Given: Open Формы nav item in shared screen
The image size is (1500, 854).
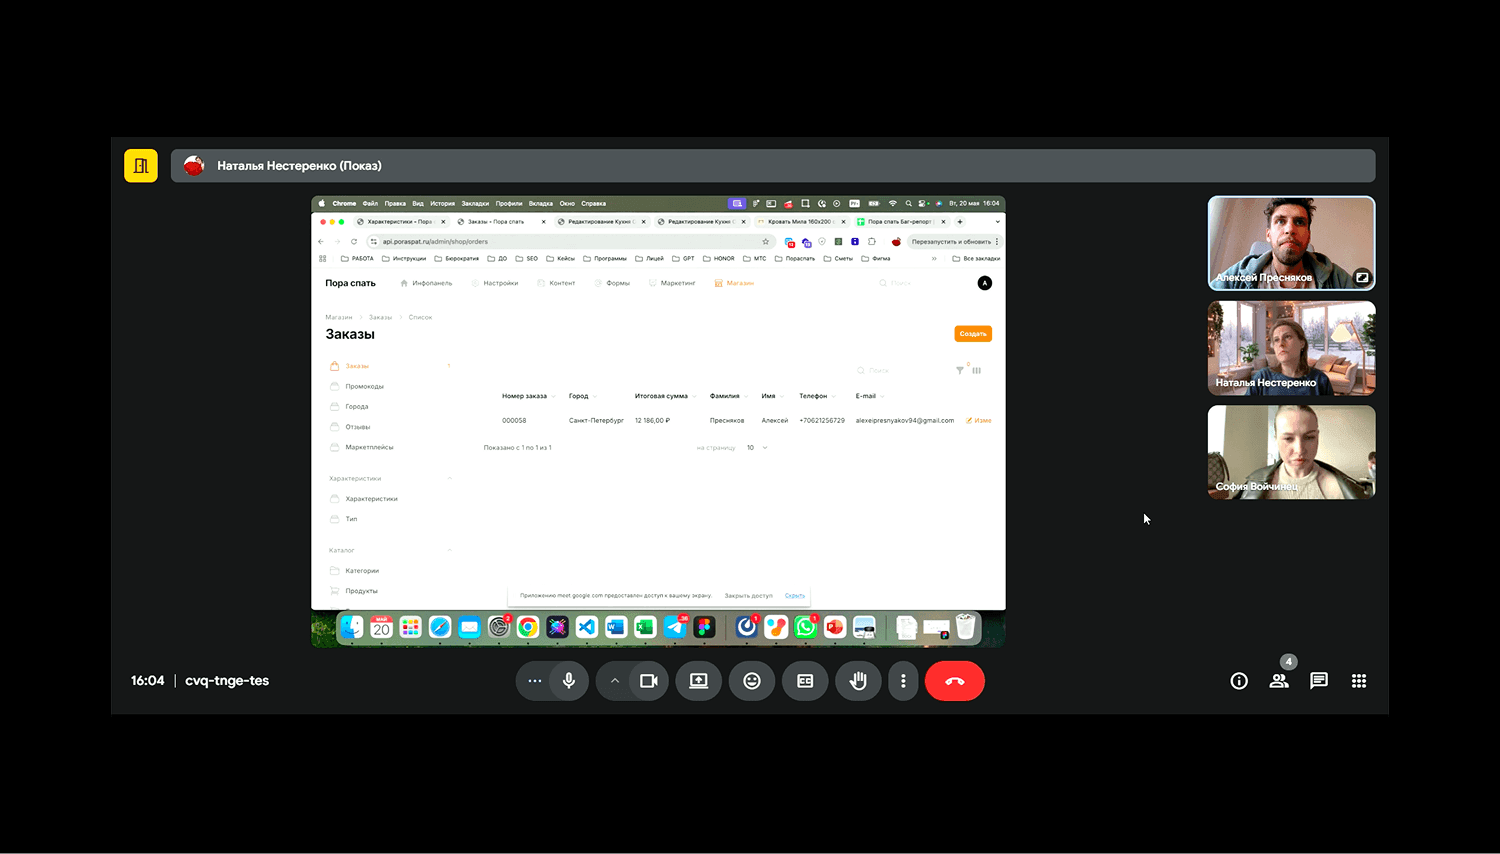Looking at the screenshot, I should point(612,283).
